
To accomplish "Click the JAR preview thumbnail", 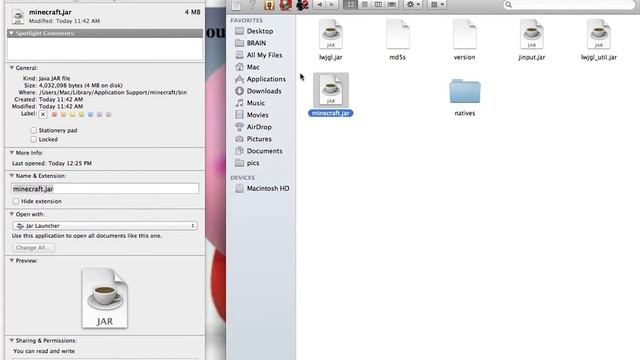I will (105, 298).
